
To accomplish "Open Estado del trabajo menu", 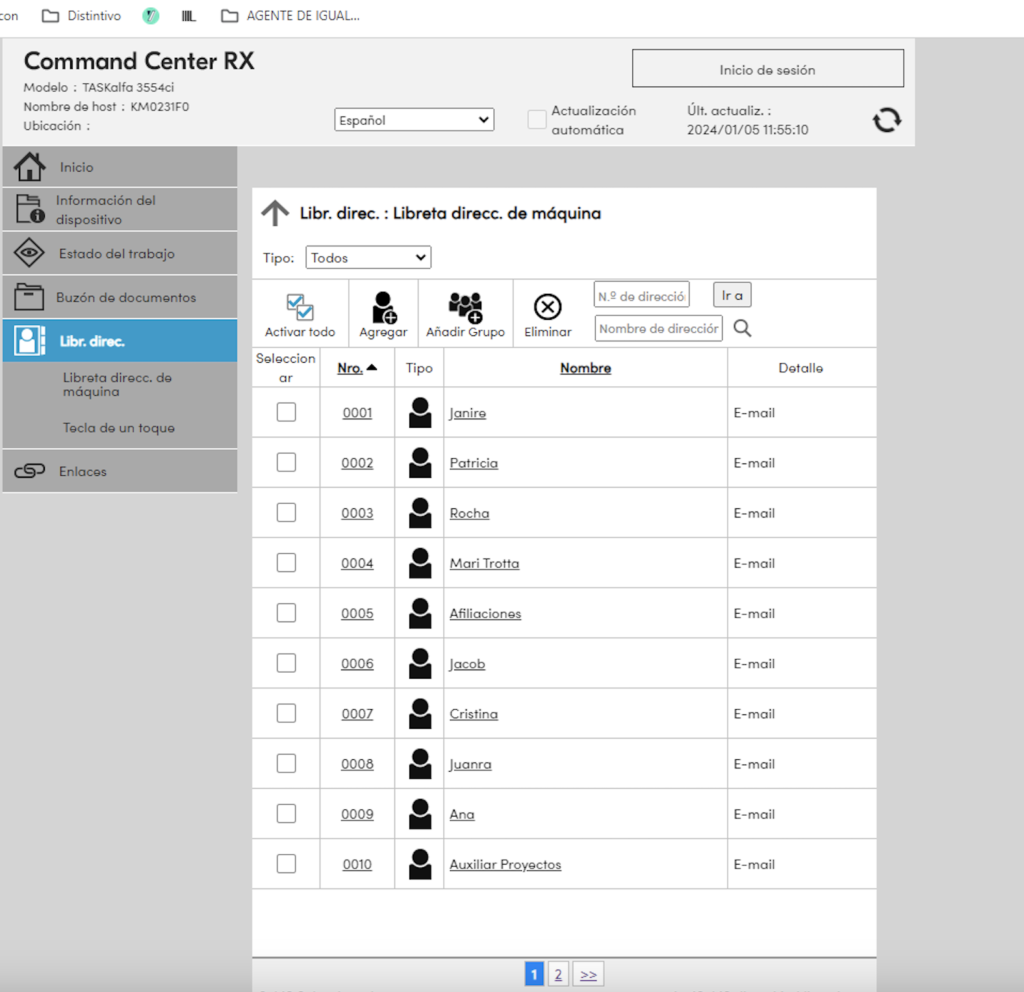I will pos(116,254).
